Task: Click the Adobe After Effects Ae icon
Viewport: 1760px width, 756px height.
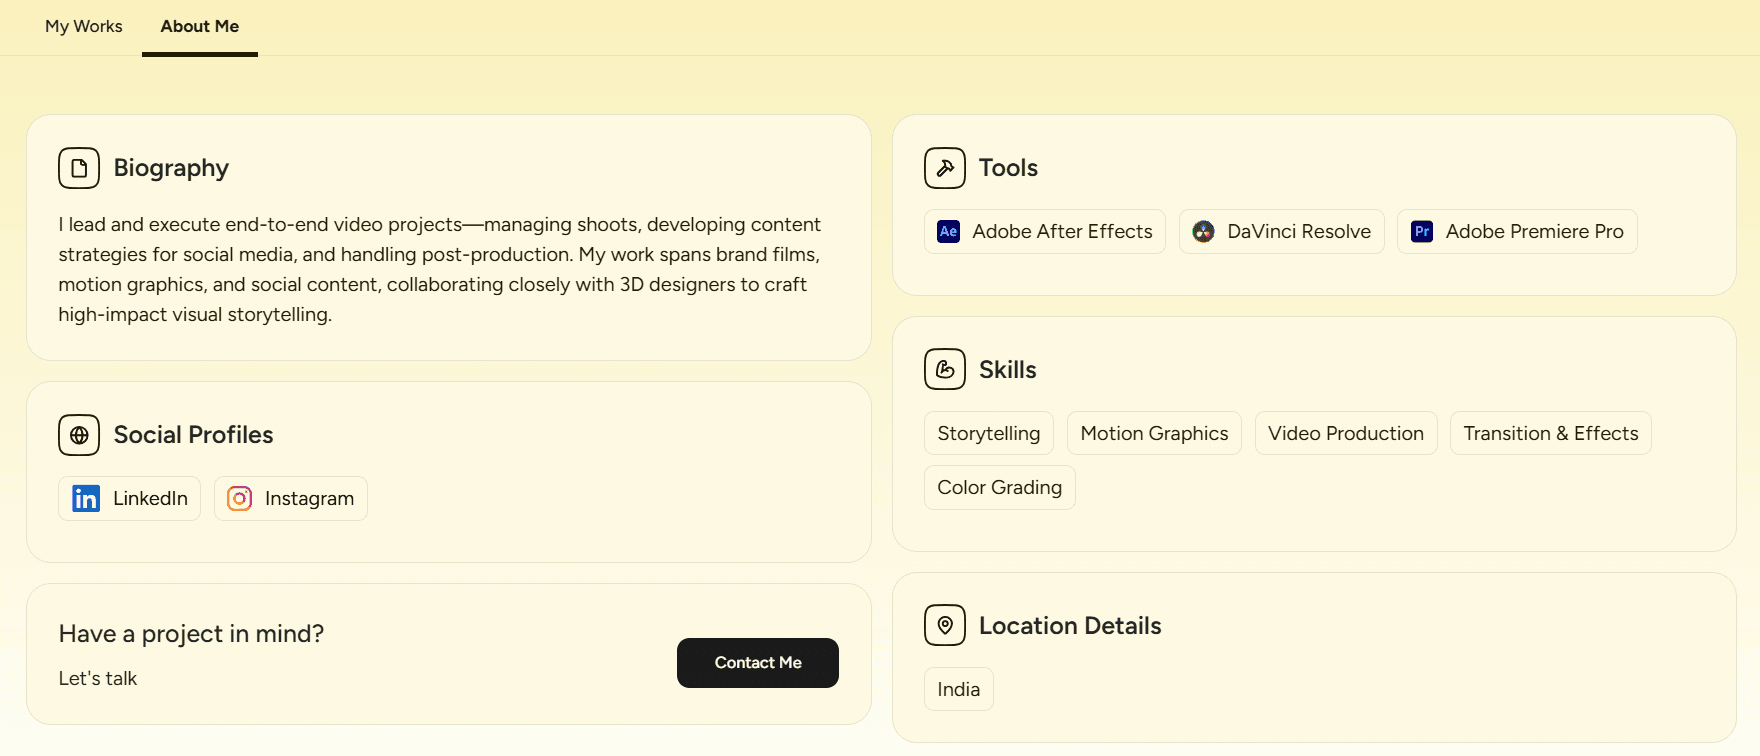Action: pyautogui.click(x=949, y=231)
